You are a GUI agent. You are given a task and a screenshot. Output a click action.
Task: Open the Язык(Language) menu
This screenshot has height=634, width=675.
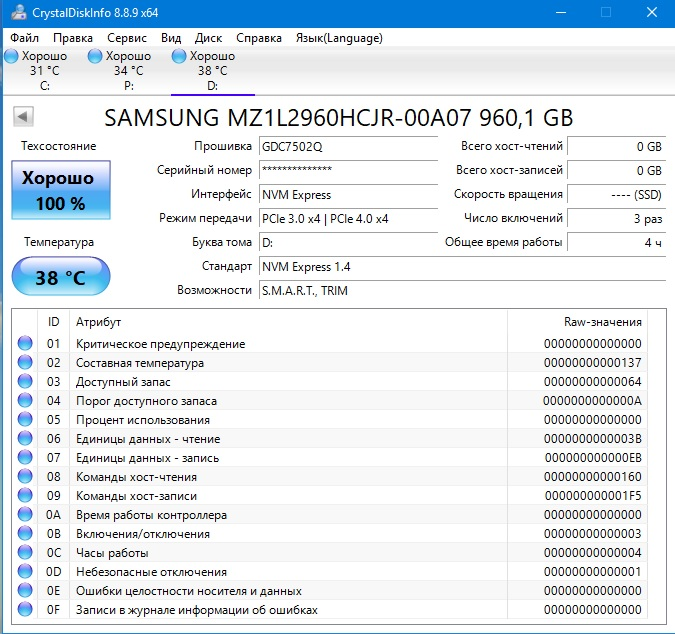[339, 38]
